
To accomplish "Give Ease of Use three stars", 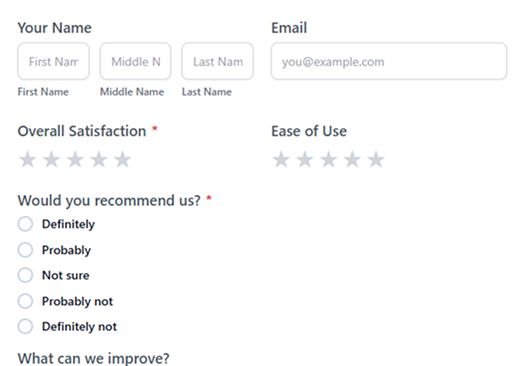I will pos(329,159).
